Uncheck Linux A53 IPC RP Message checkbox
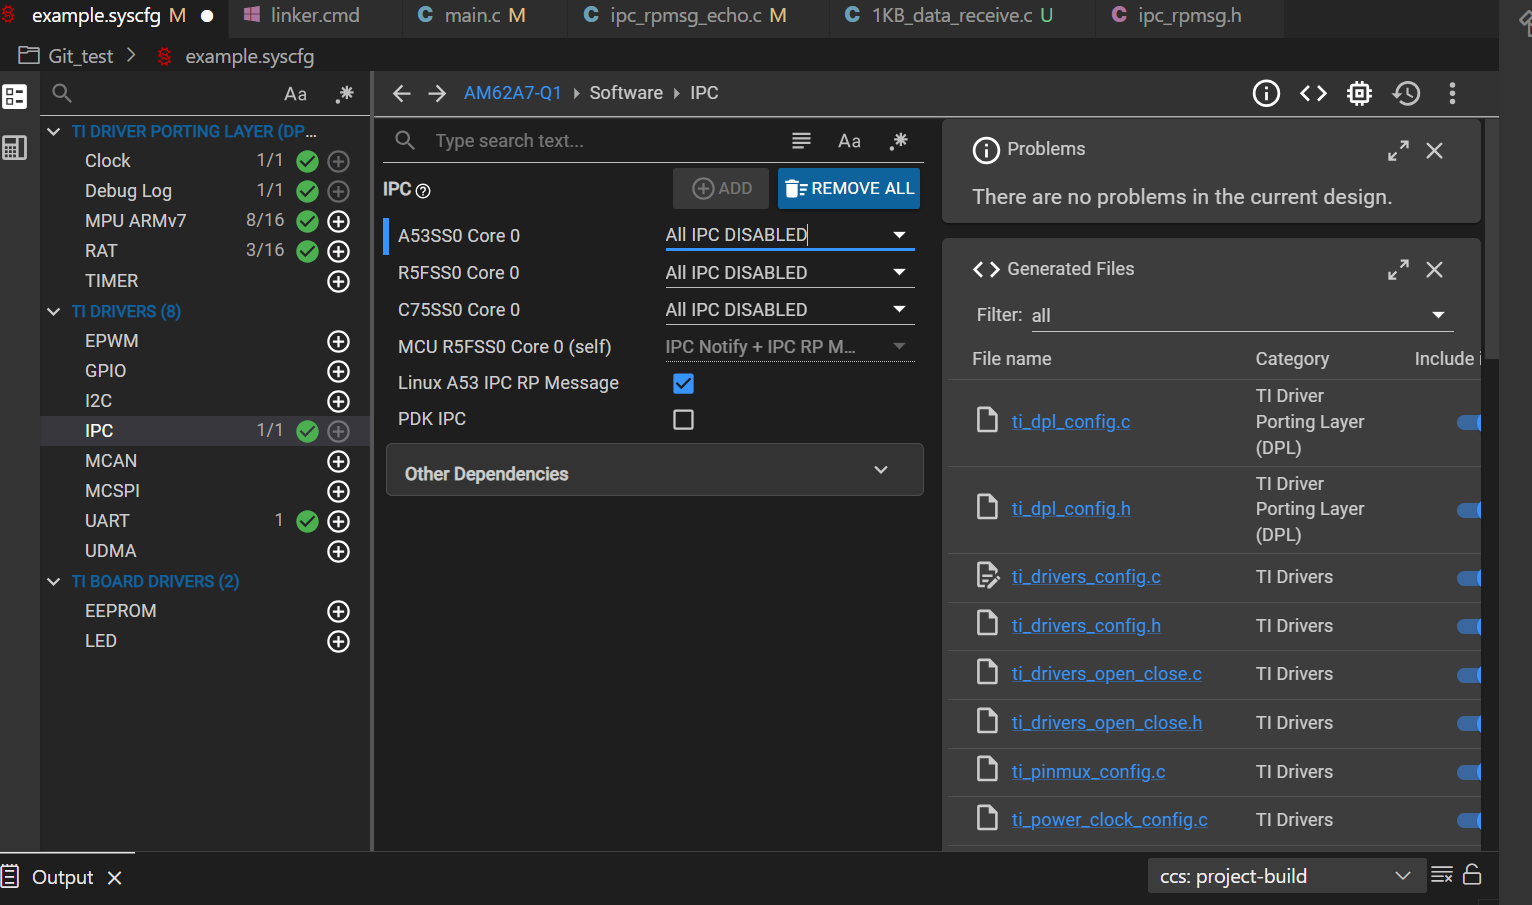 tap(683, 383)
